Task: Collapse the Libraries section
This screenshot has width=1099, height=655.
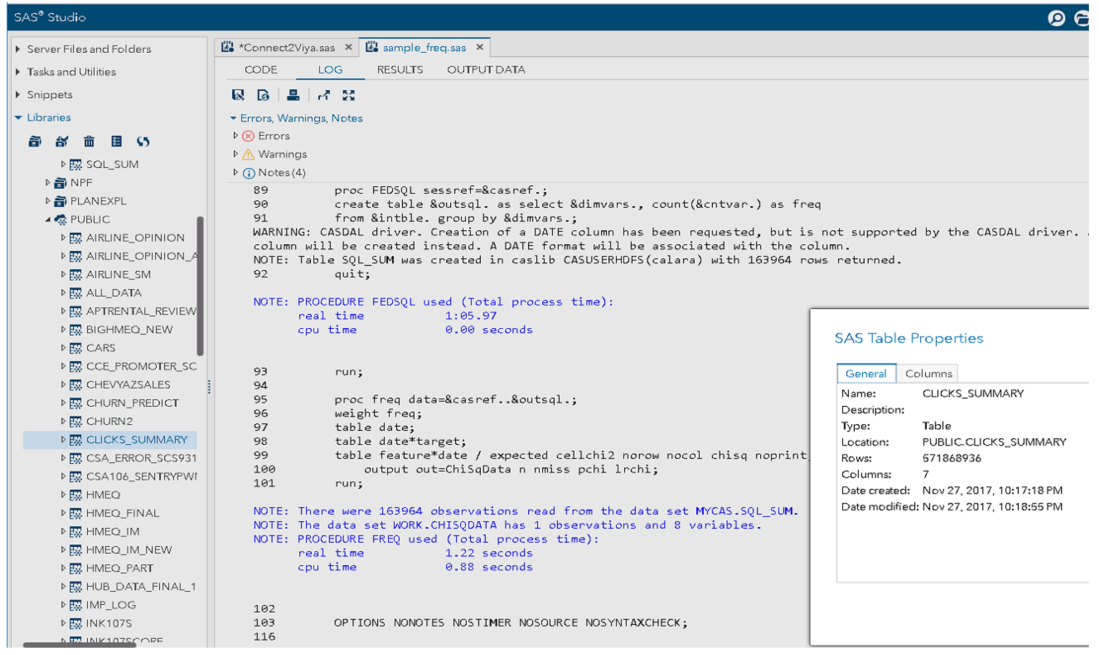Action: tap(18, 118)
